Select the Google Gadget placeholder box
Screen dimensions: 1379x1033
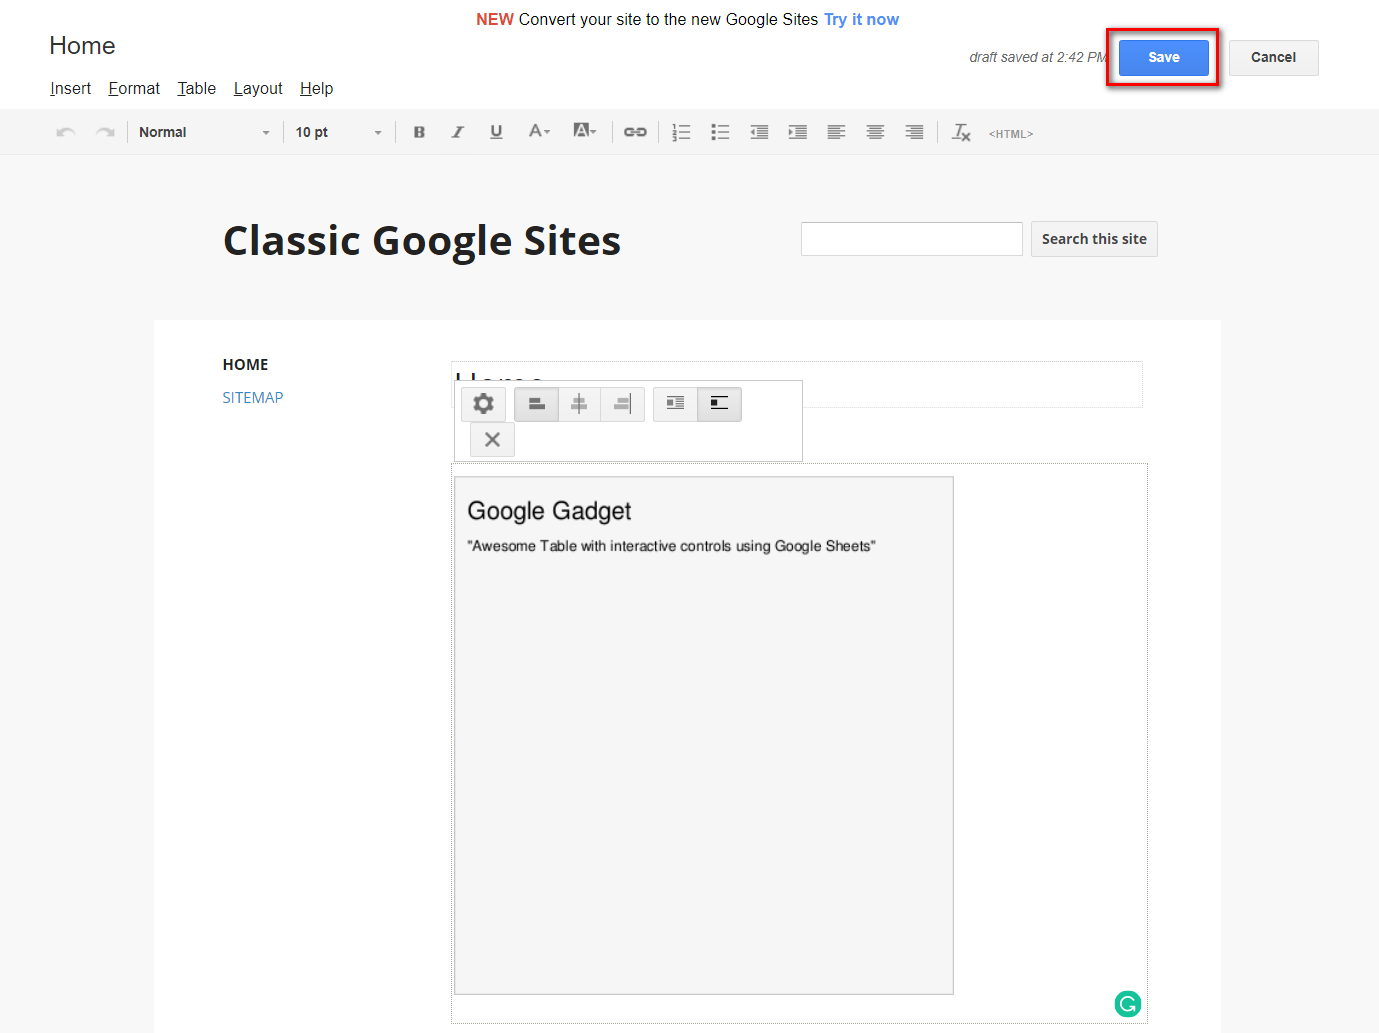pyautogui.click(x=704, y=735)
